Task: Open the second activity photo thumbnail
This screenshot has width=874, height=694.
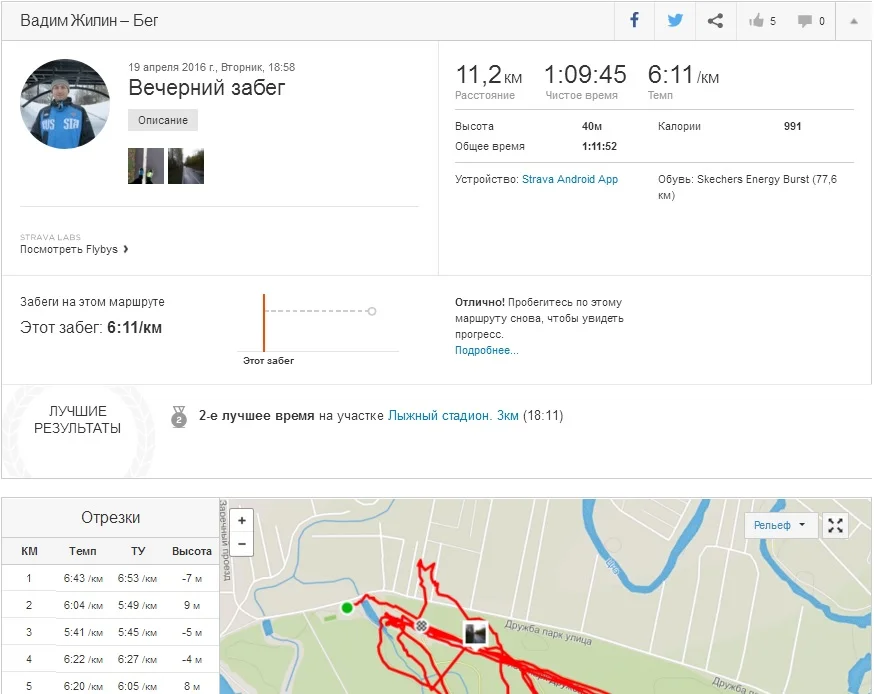Action: coord(186,166)
